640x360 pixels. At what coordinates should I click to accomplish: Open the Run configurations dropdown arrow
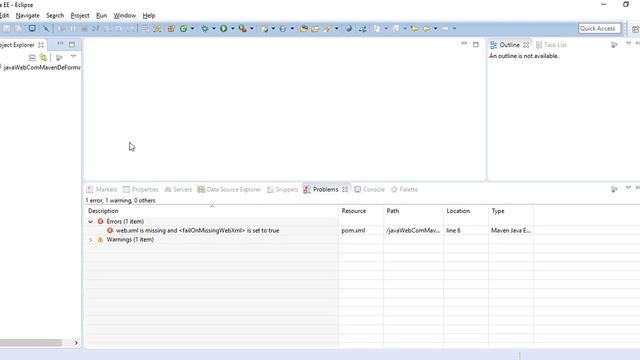point(233,29)
